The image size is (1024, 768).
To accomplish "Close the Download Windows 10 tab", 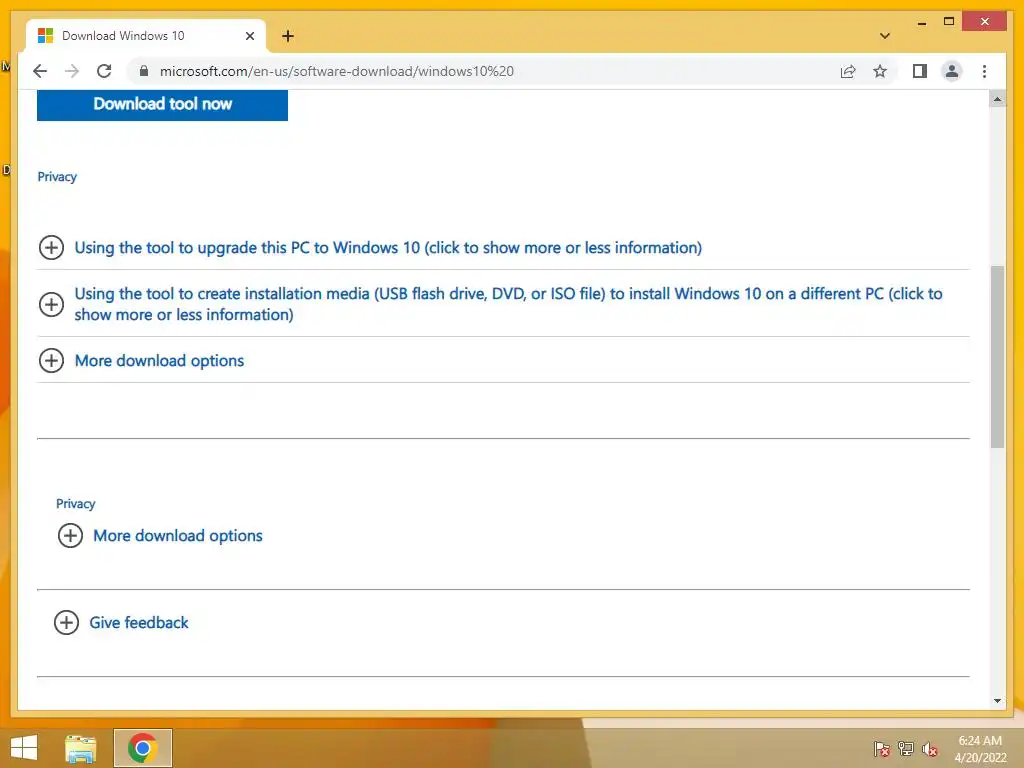I will (x=249, y=36).
